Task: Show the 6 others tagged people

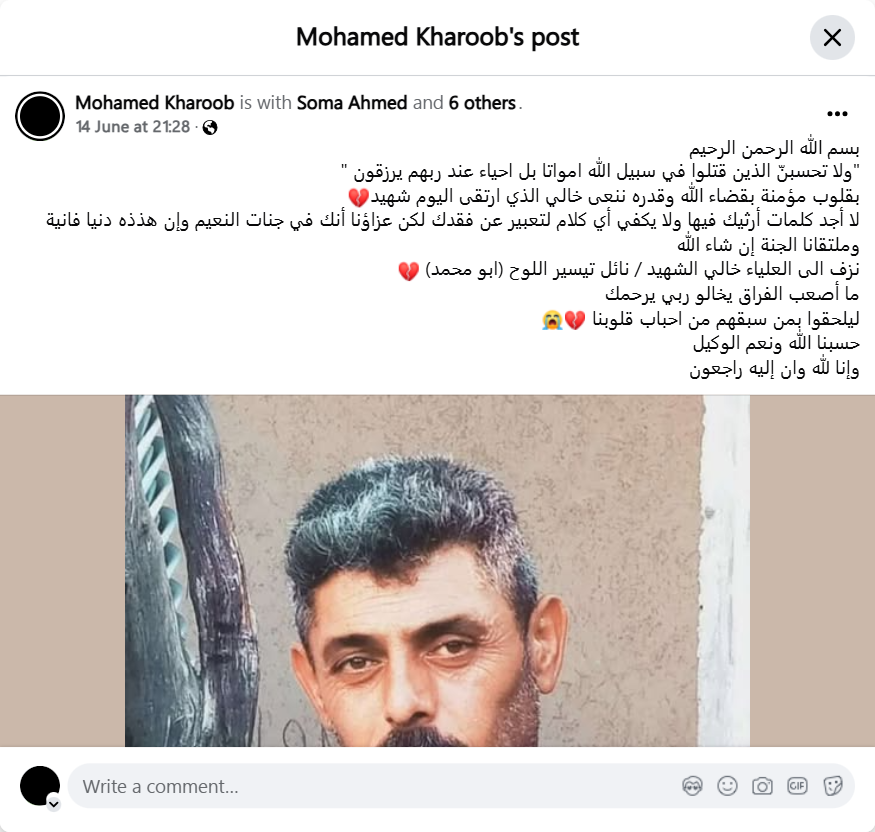Action: 482,103
